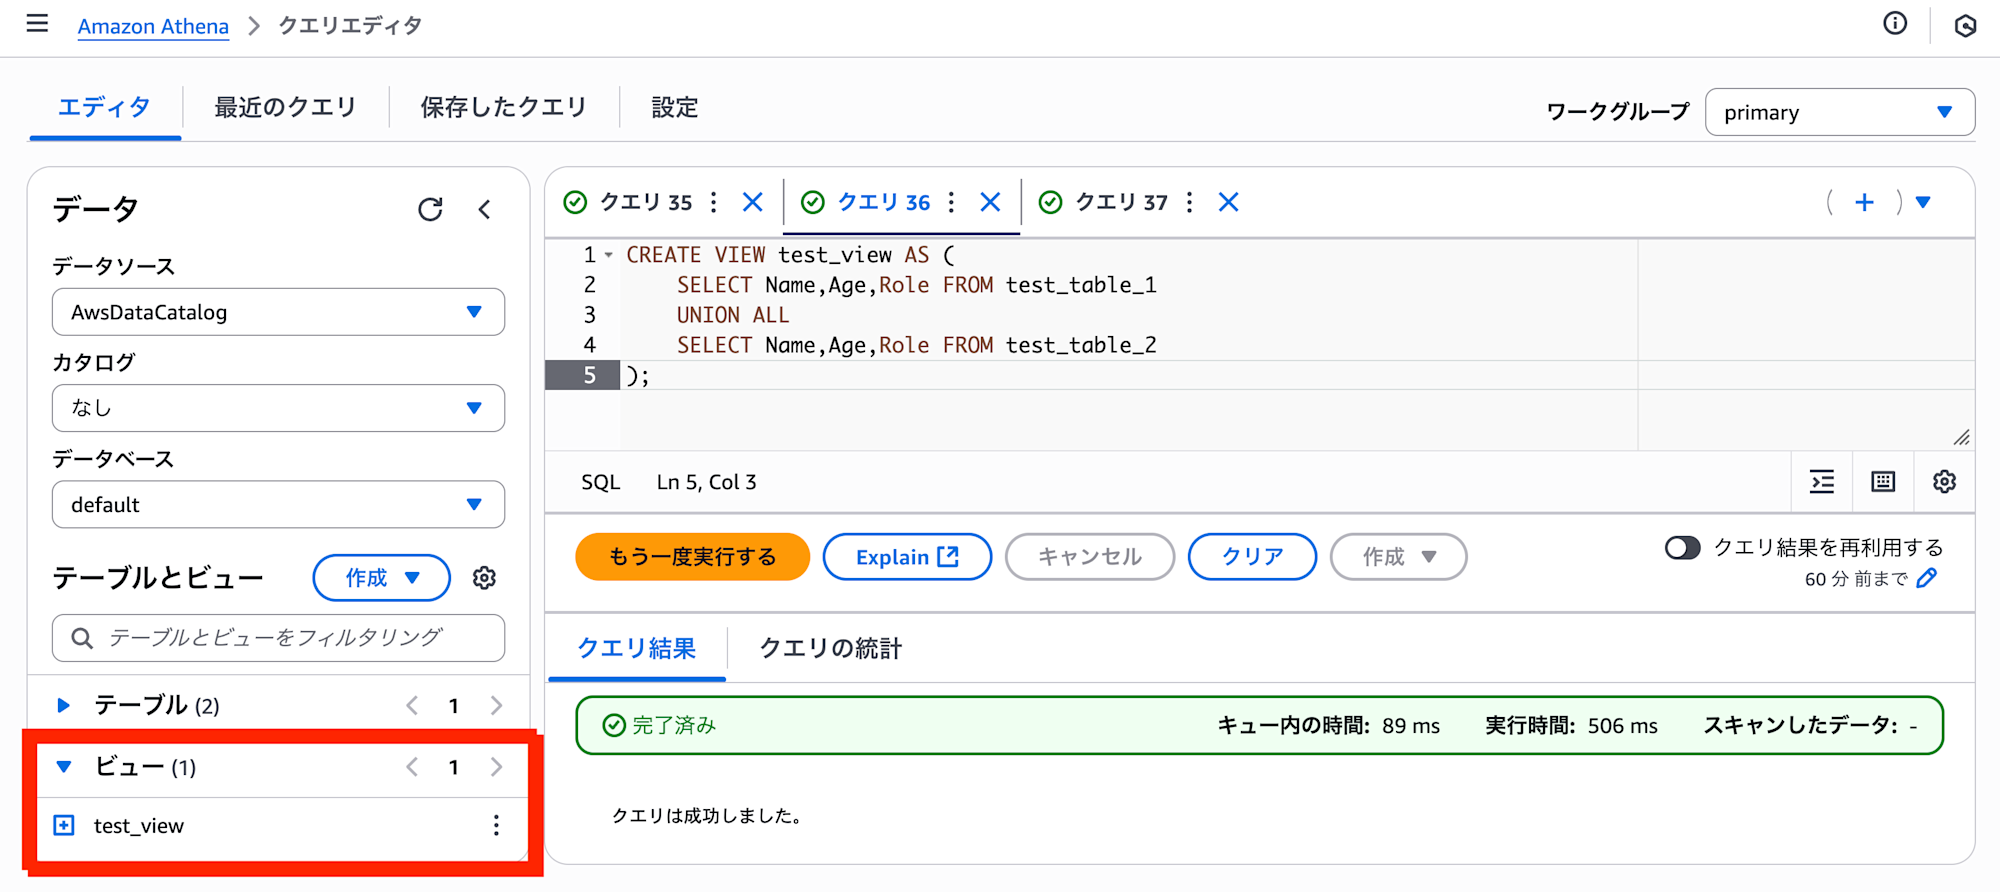Open the ワークグループ primary dropdown
2000x892 pixels.
[1839, 112]
